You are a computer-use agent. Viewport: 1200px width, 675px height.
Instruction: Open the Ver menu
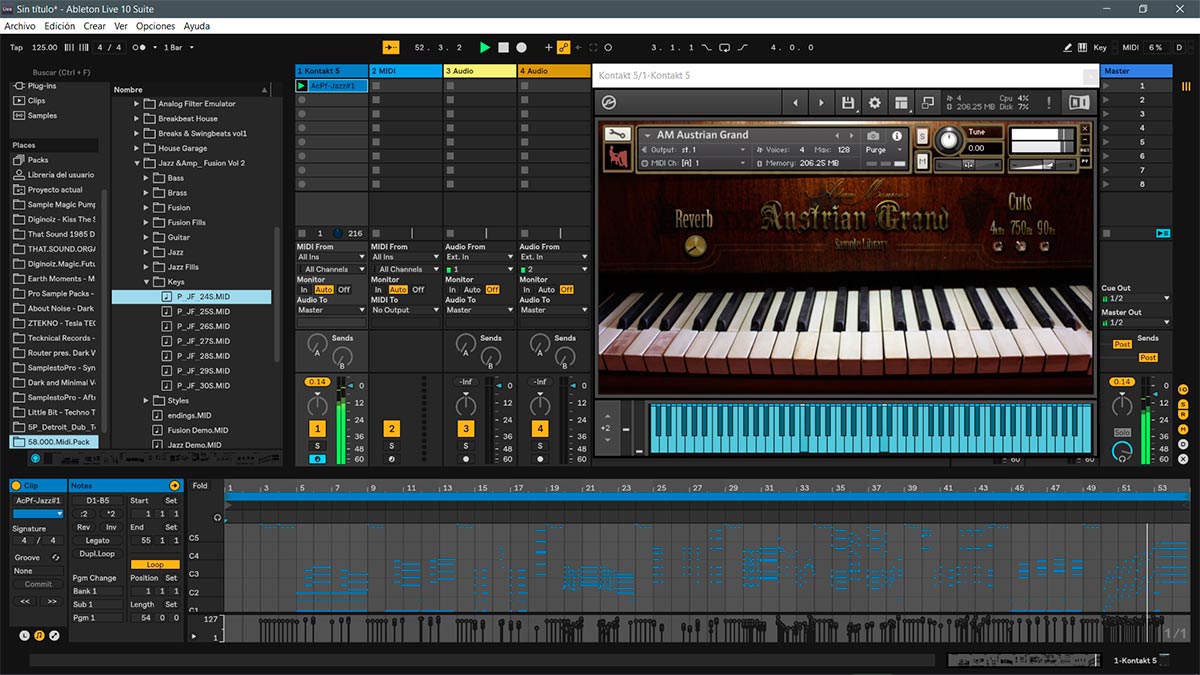[x=121, y=26]
